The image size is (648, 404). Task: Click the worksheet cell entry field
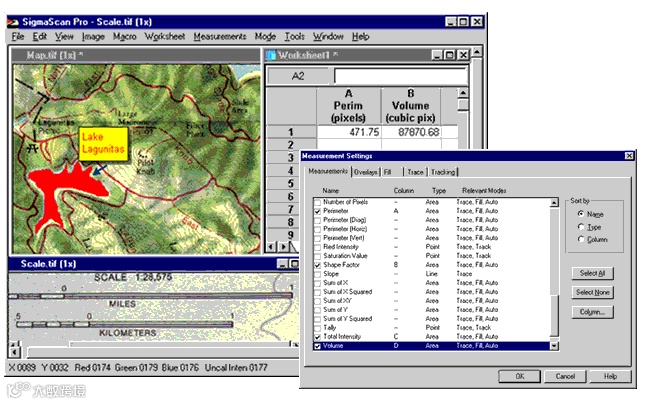[x=401, y=76]
